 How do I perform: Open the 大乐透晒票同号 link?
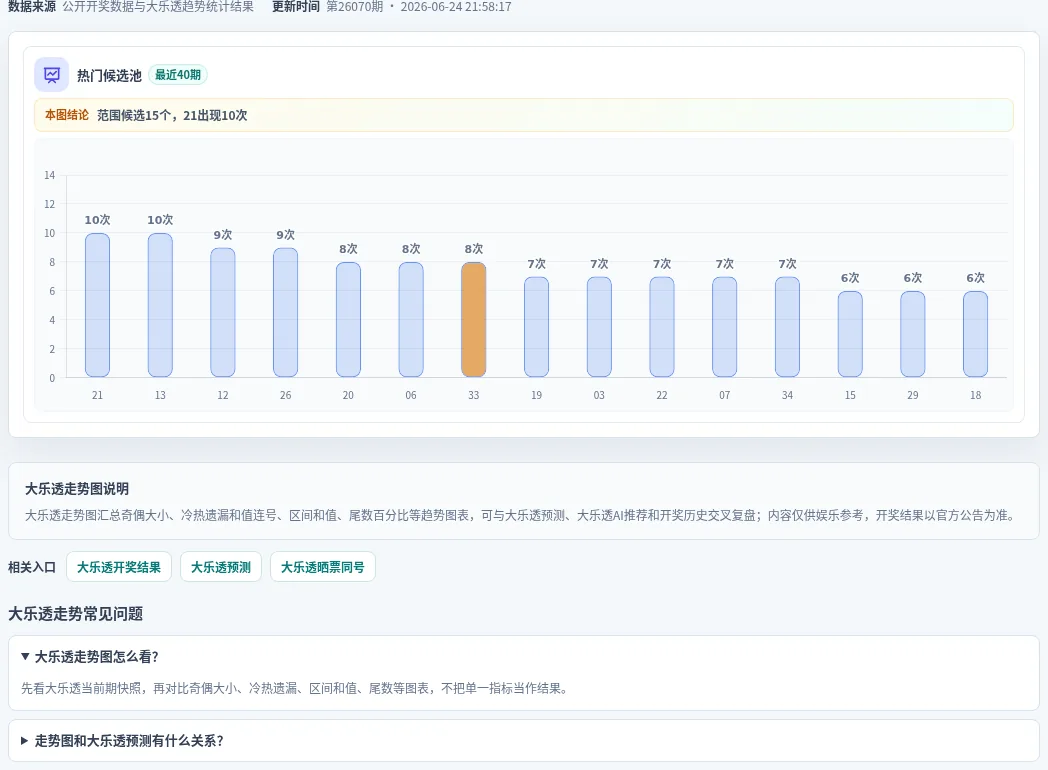tap(323, 567)
